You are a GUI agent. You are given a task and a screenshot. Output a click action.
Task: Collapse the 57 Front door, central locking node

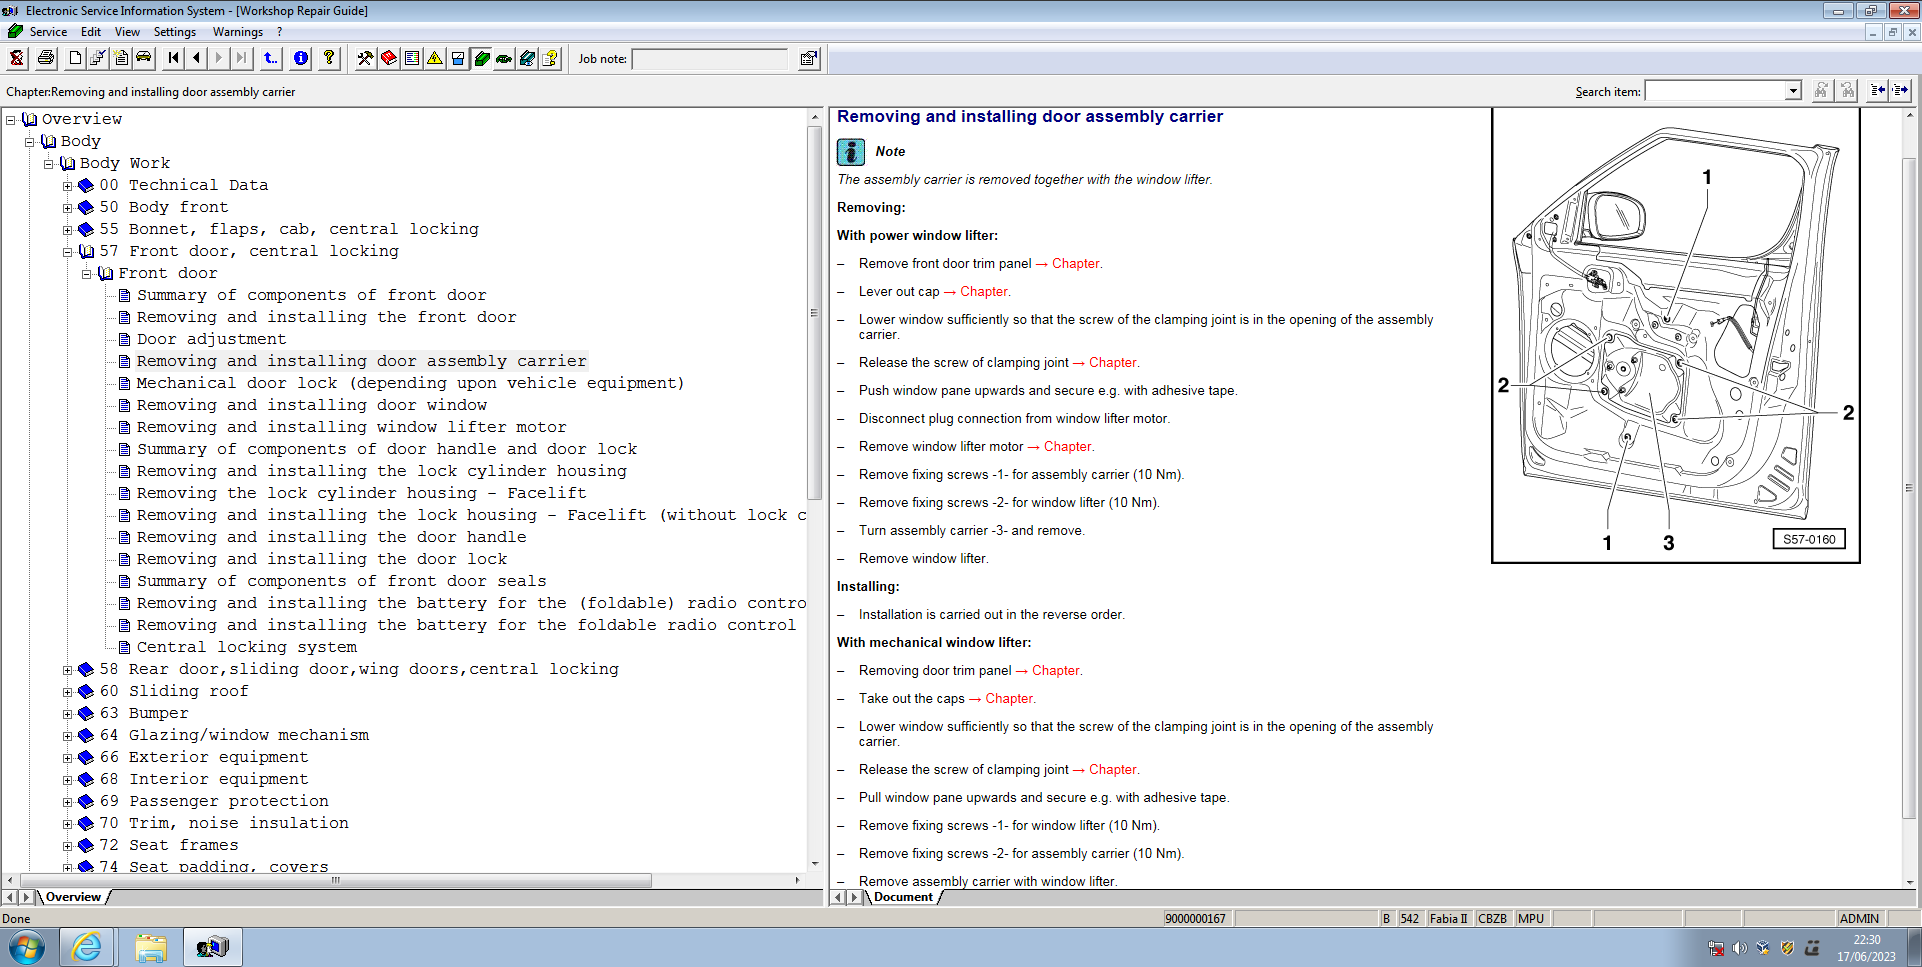coord(68,252)
